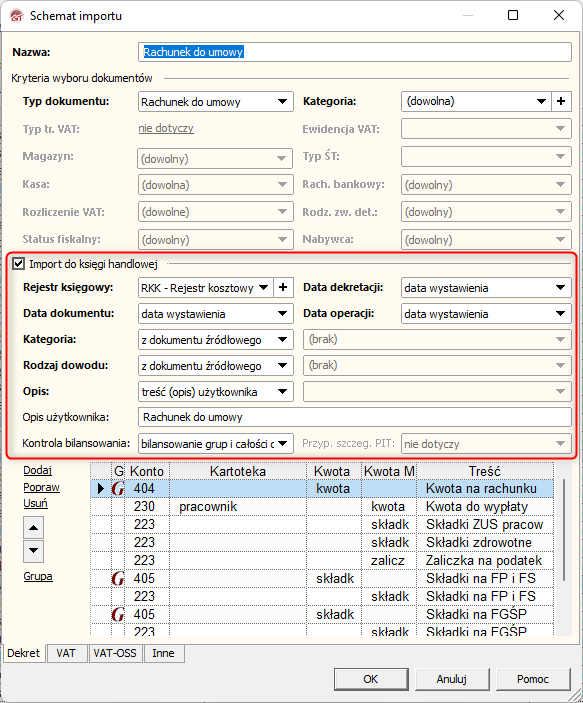Click the Grupa link

[x=38, y=577]
